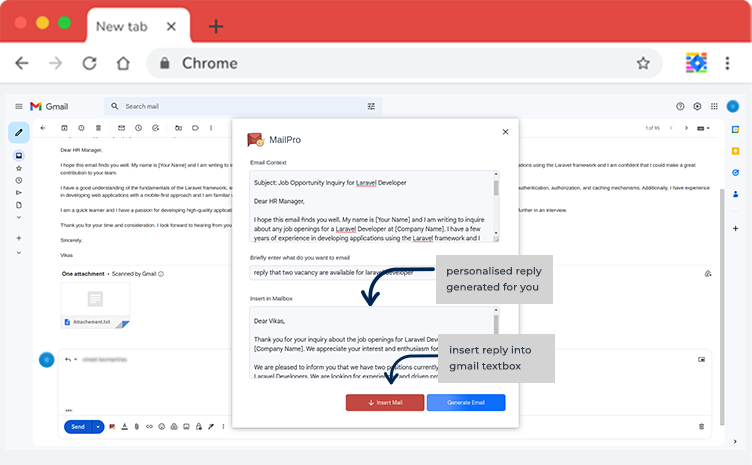Go back using the email back arrow
The image size is (752, 465).
coord(42,128)
